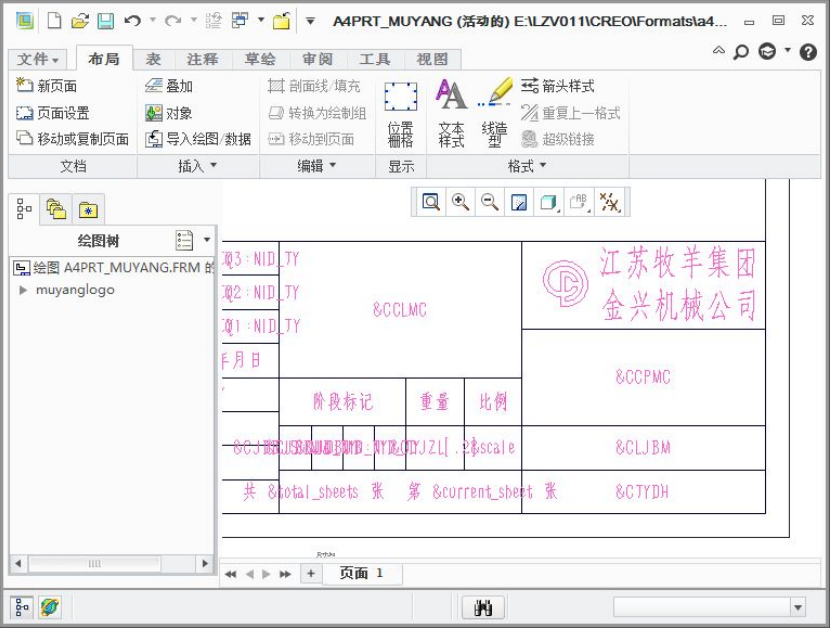
Task: Open a file using the folder icon
Action: tap(80, 21)
